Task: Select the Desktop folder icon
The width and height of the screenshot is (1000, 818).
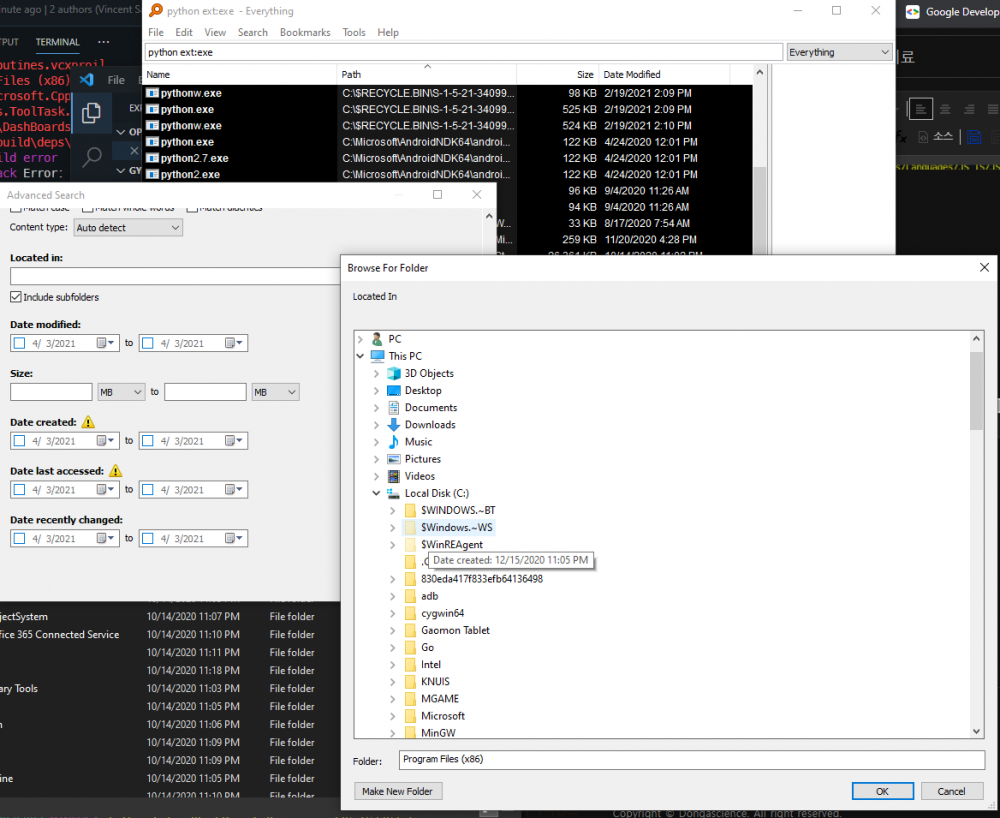Action: [394, 391]
